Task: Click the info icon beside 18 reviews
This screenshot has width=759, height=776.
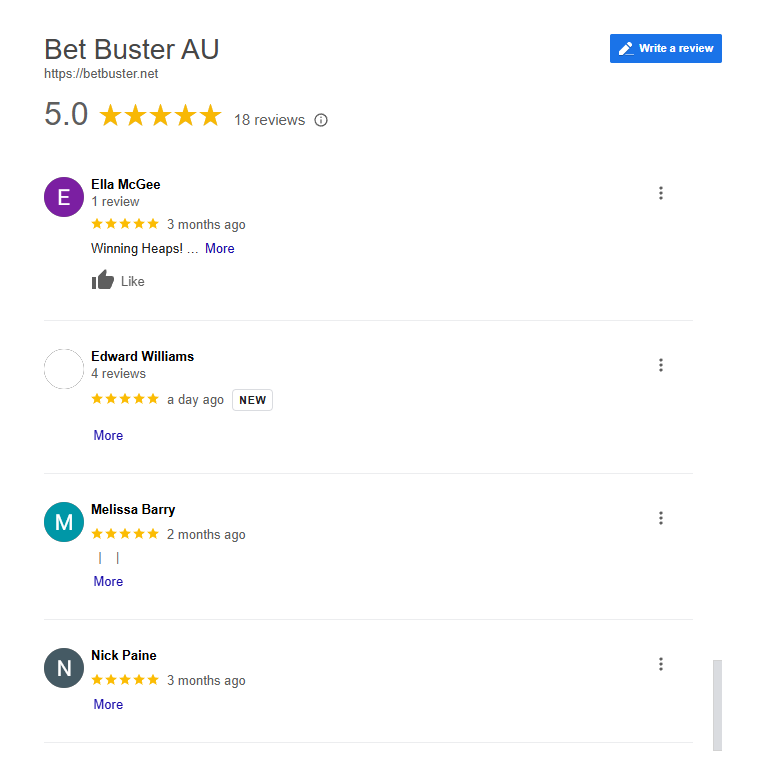Action: click(x=321, y=120)
